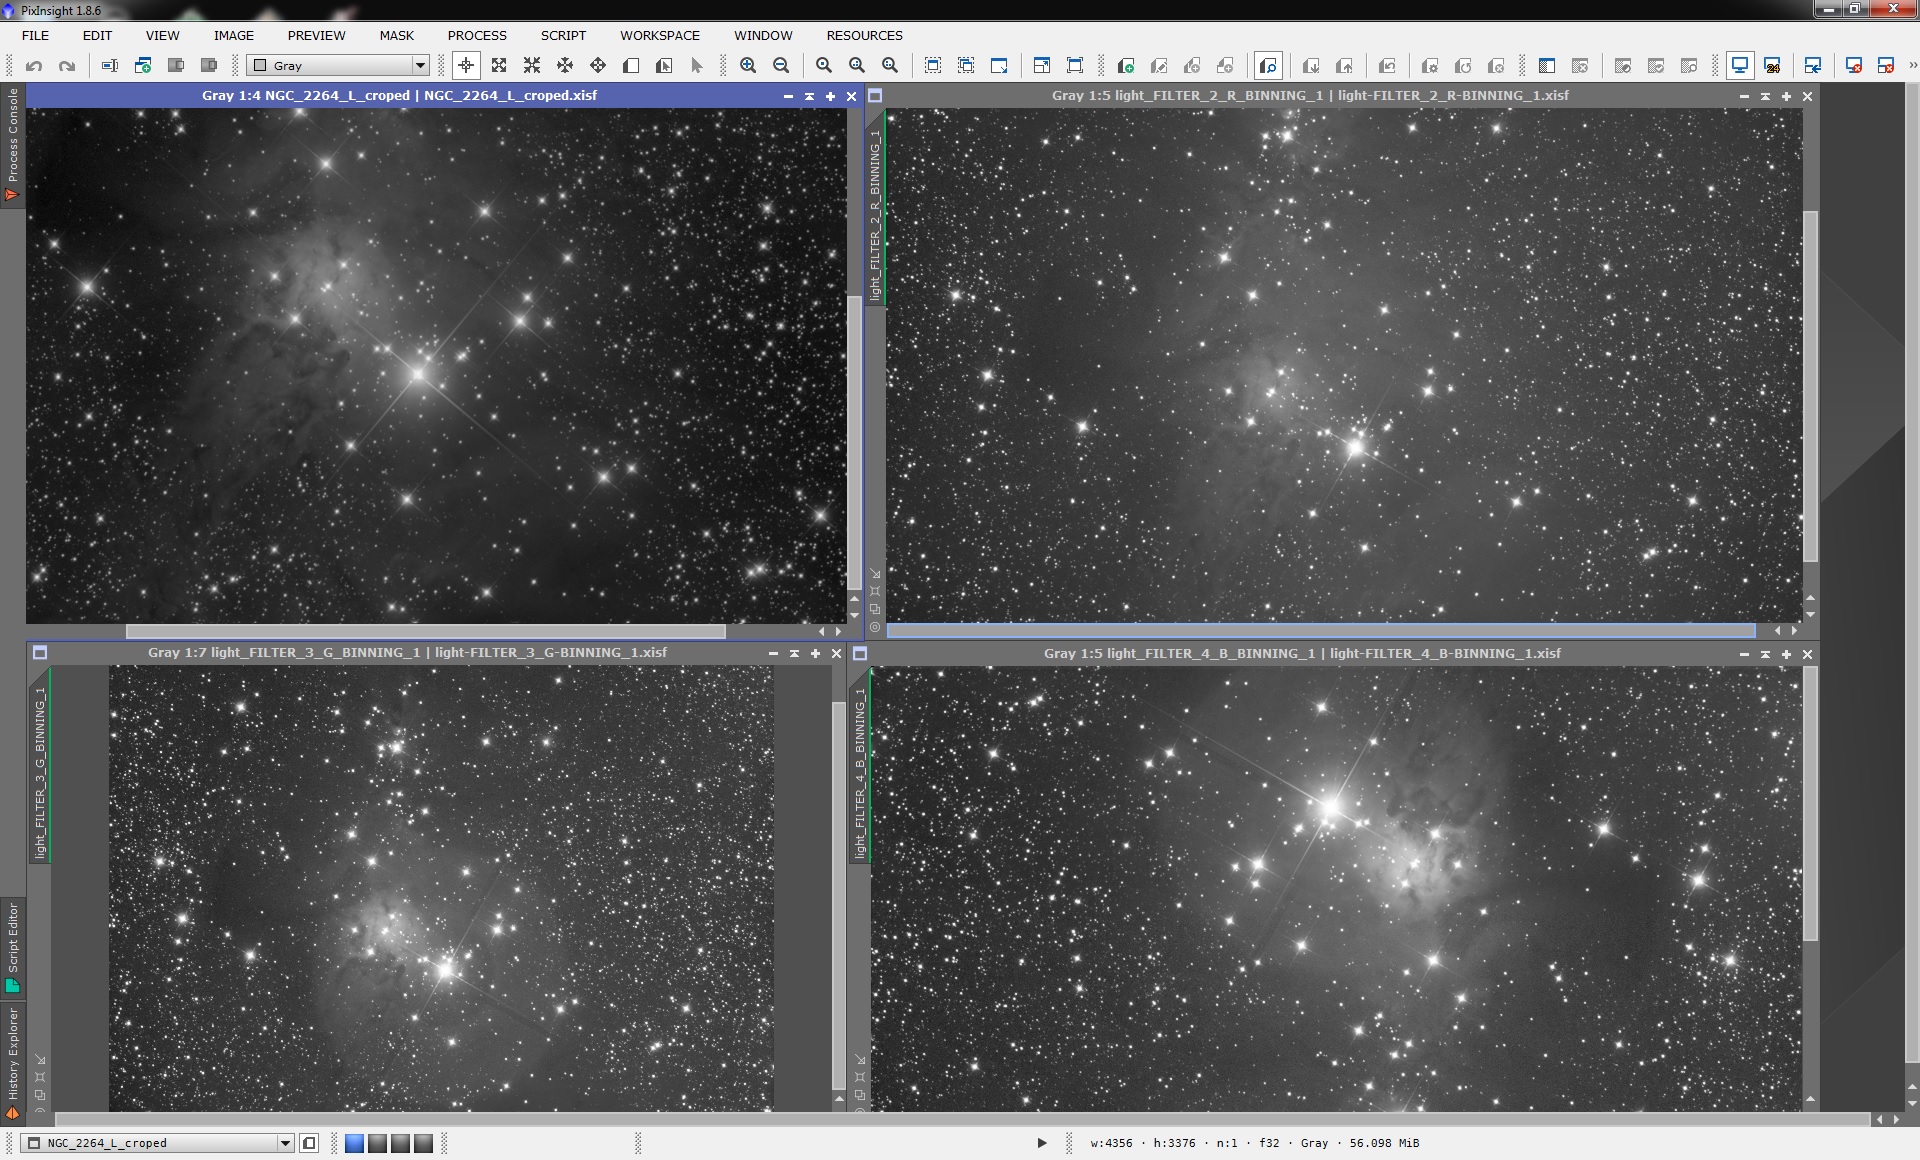Viewport: 1920px width, 1160px height.
Task: Toggle the 24-bit display LUT icon
Action: click(1773, 66)
